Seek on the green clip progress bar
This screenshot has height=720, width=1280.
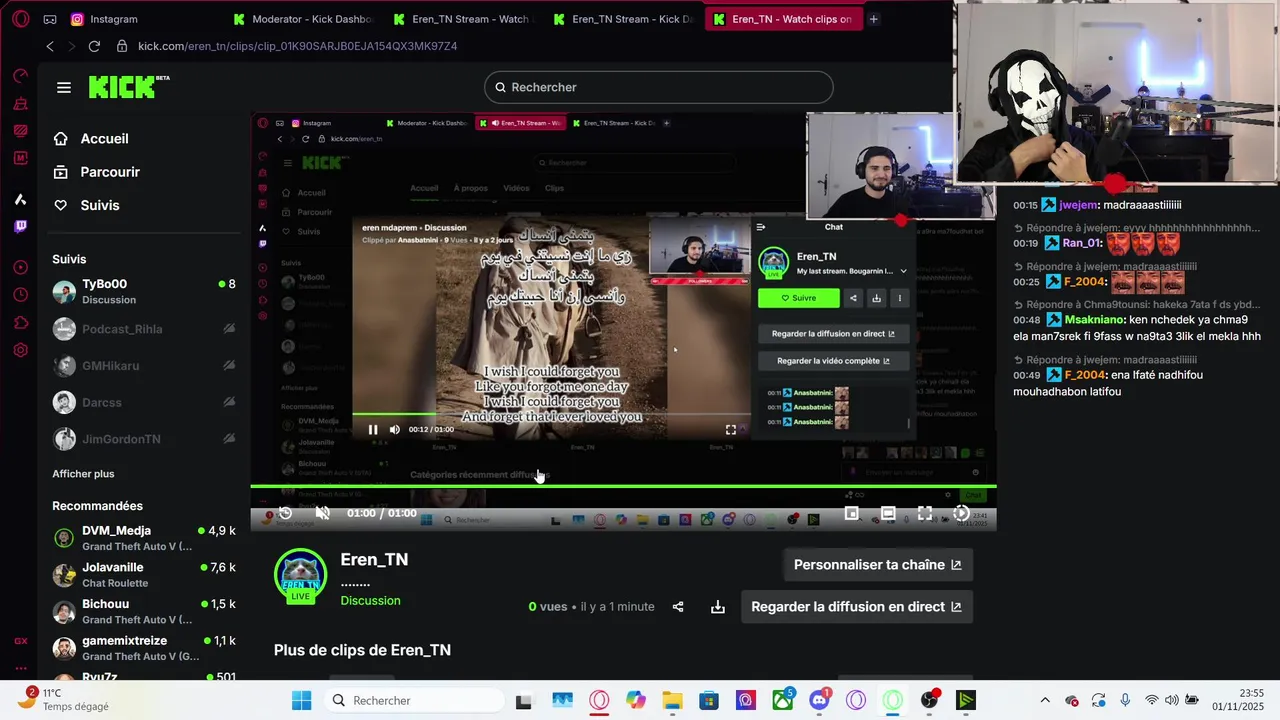[x=623, y=487]
